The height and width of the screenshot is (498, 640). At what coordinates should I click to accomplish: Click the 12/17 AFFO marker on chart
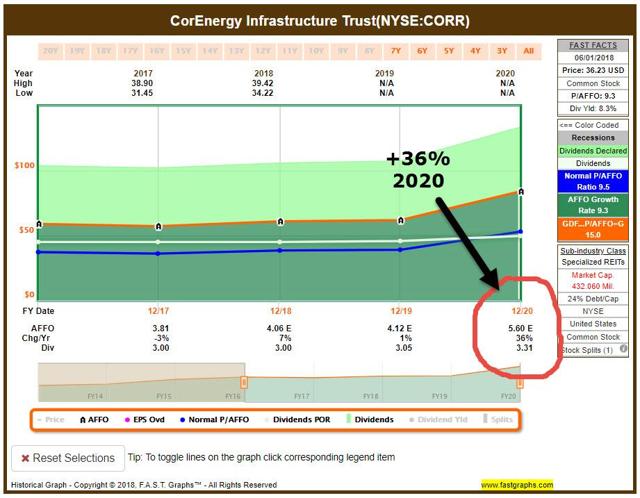[158, 226]
